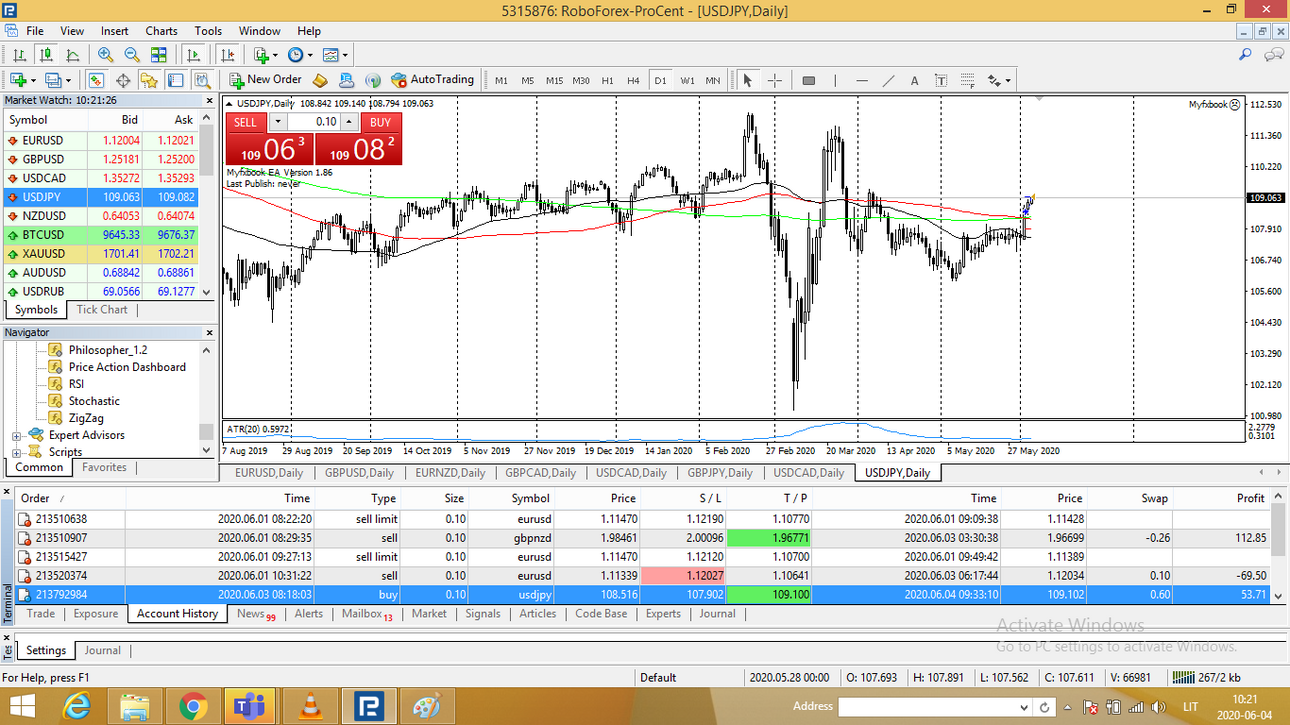Screen dimensions: 1290x725
Task: Toggle the Strategy Tester icon
Action: 202,80
